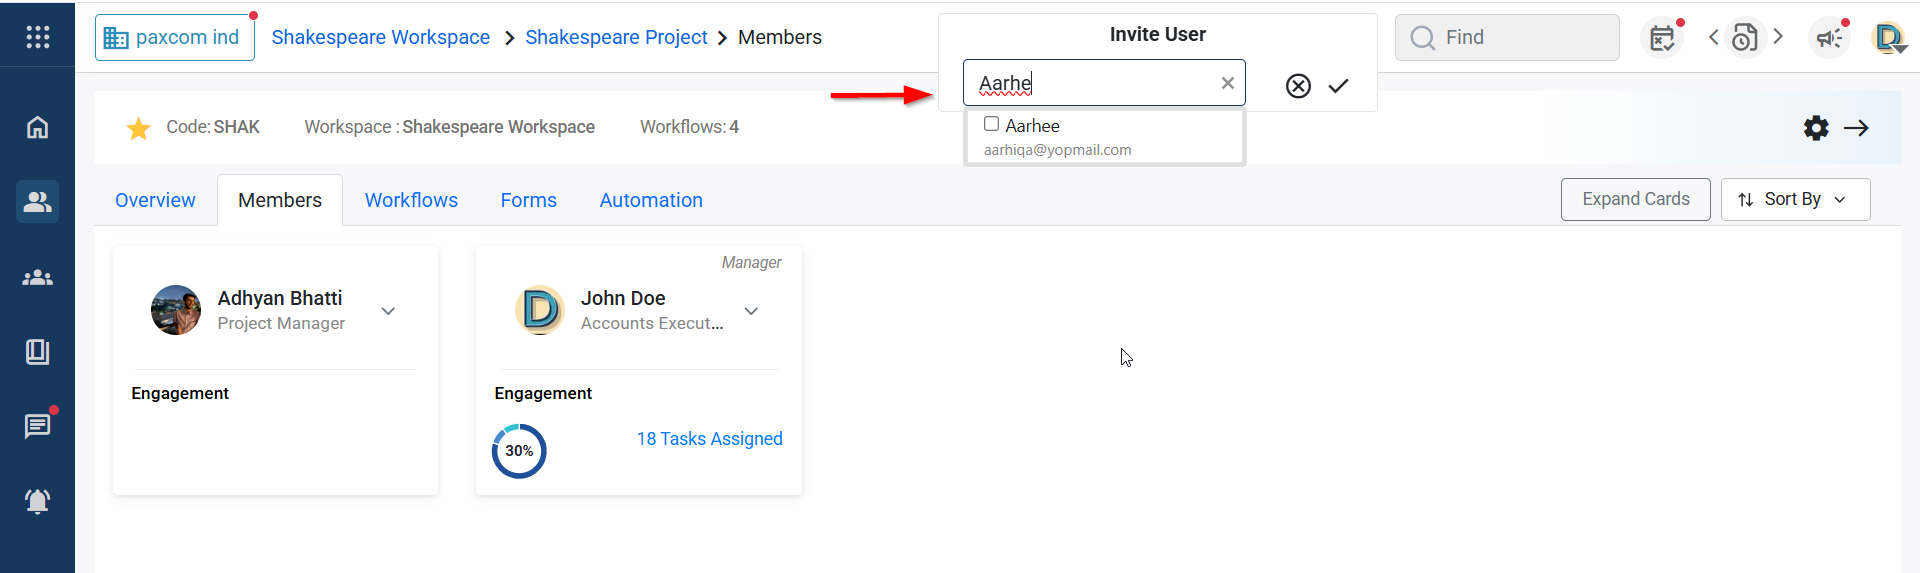
Task: Toggle the favorite star for project
Action: (139, 128)
